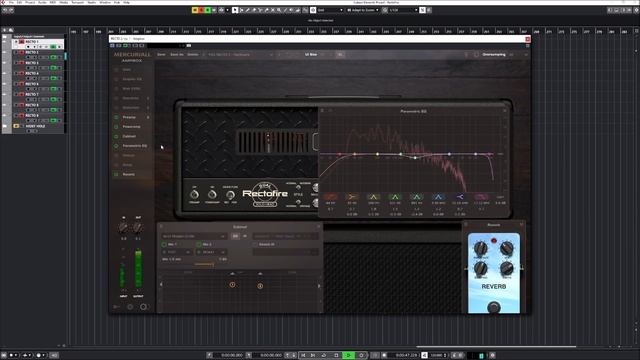Toggle the transport Cycle loop button
The height and width of the screenshot is (360, 640).
[x=324, y=355]
